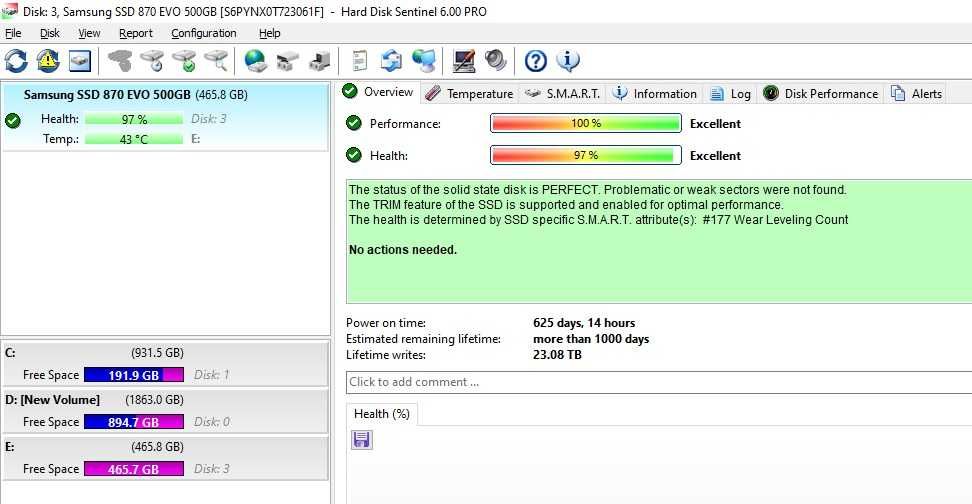Click the save floppy icon under Health graph
The width and height of the screenshot is (972, 504).
(x=361, y=440)
